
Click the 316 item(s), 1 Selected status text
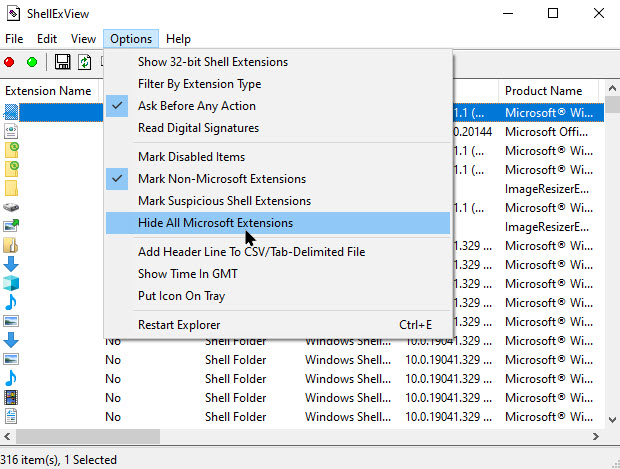(59, 460)
